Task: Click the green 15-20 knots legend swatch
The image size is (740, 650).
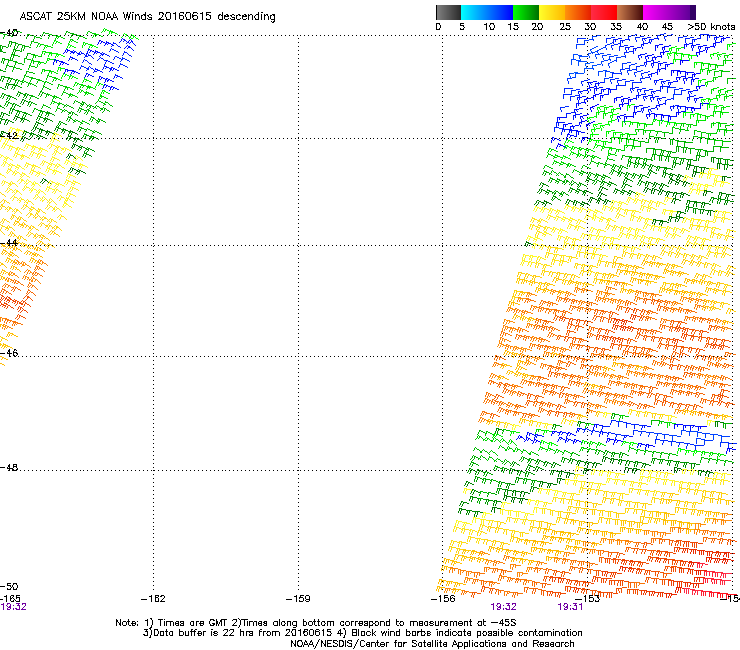Action: (x=526, y=12)
